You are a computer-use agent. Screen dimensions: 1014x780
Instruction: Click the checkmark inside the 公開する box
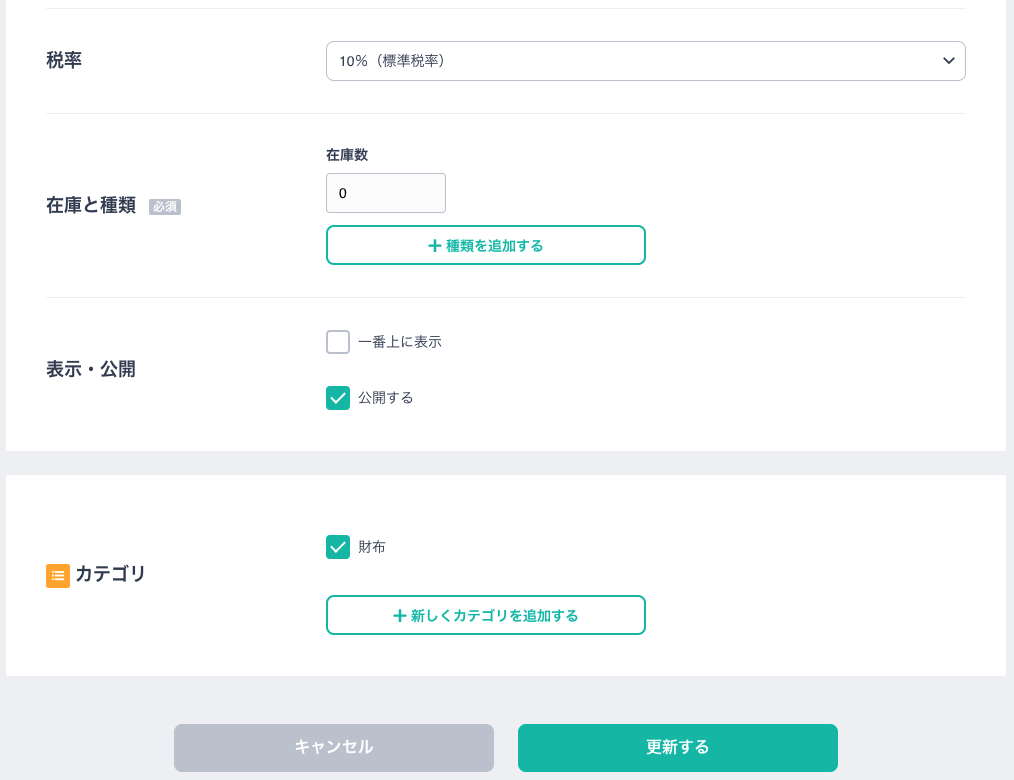(x=338, y=398)
